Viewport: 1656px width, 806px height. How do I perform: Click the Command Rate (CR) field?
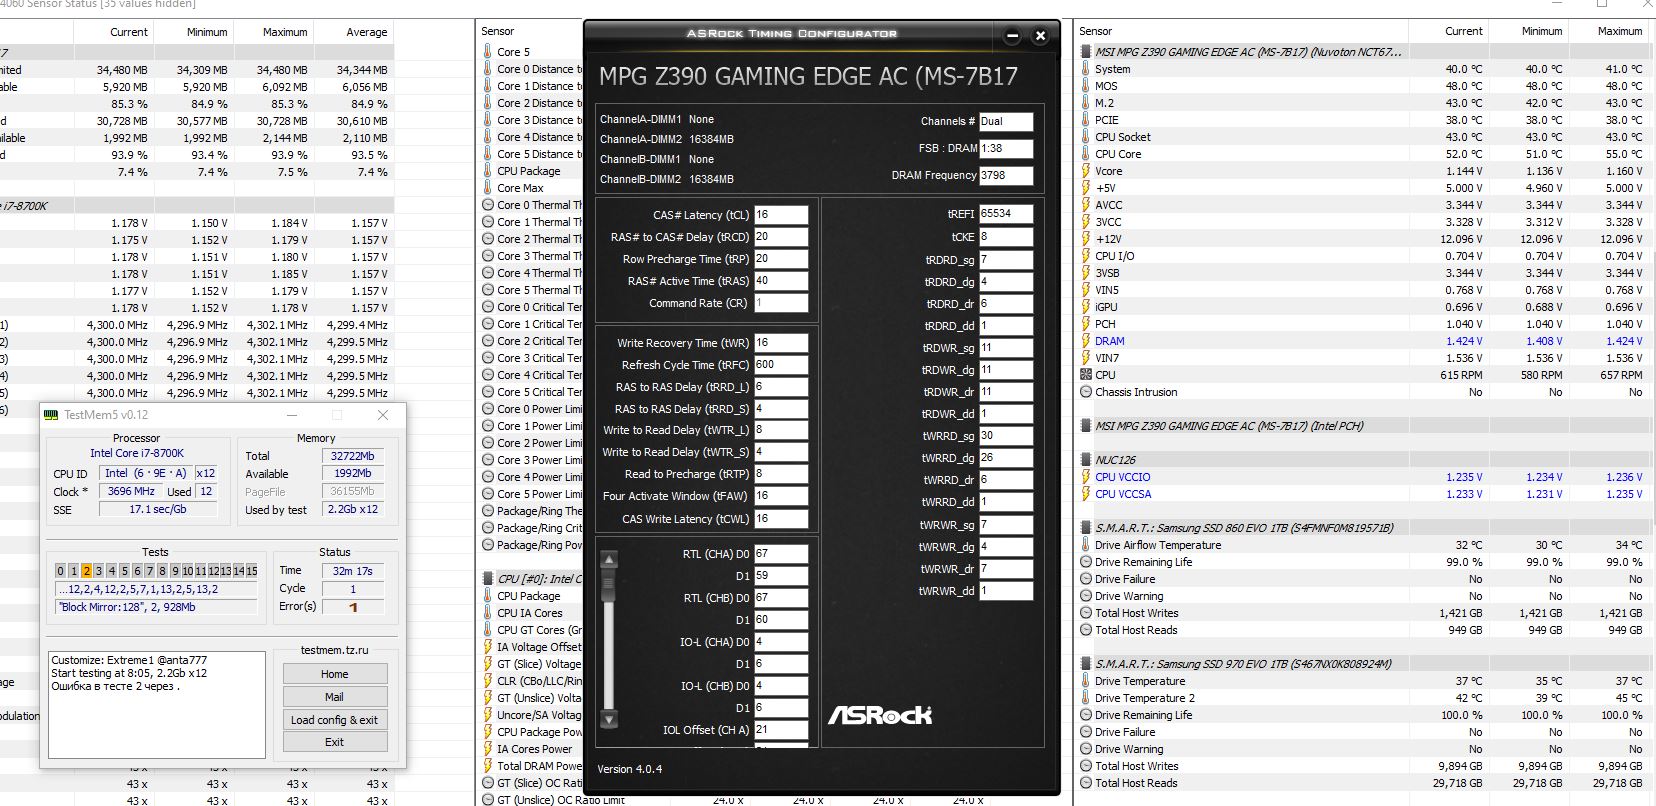(780, 303)
